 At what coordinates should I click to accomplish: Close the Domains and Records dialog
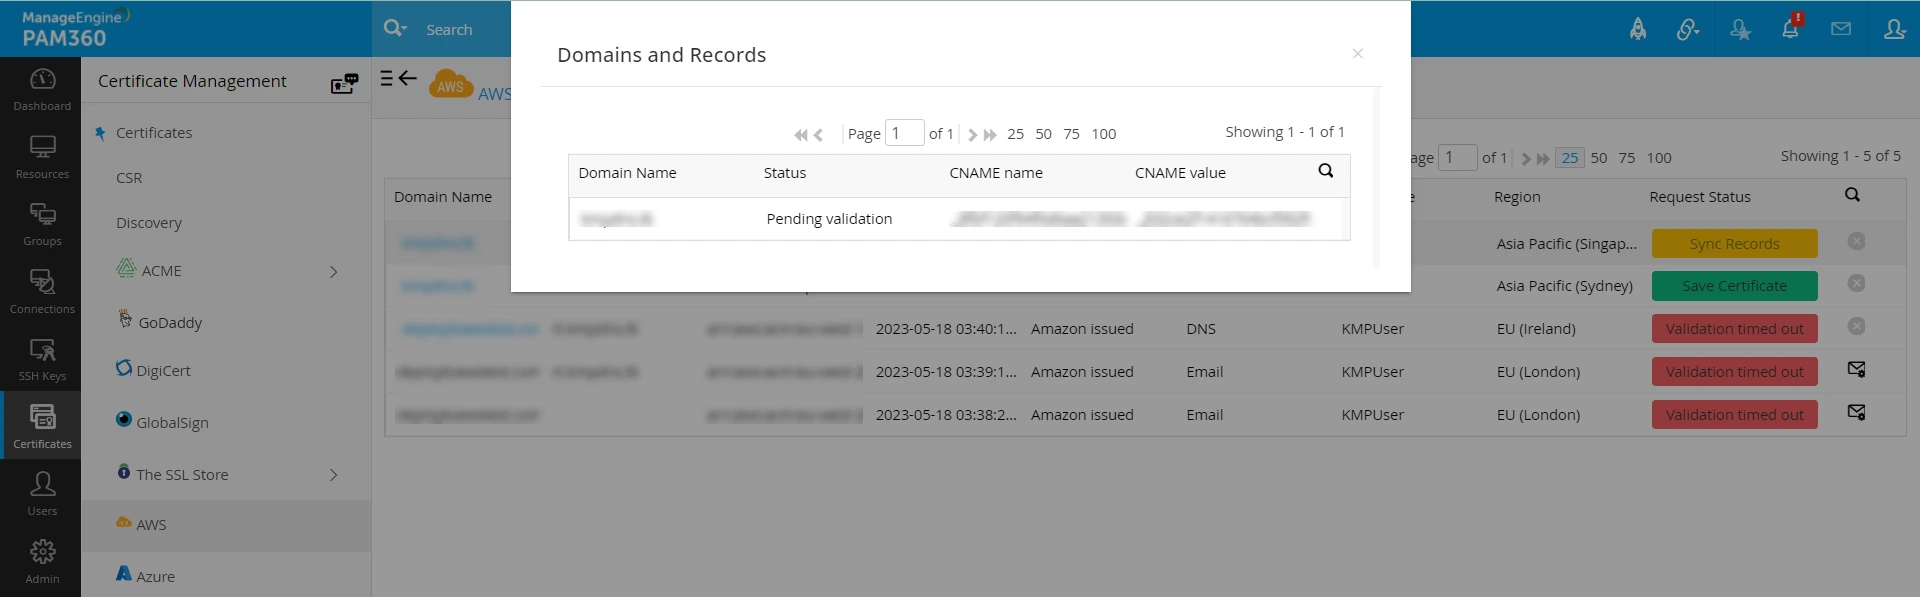coord(1357,54)
